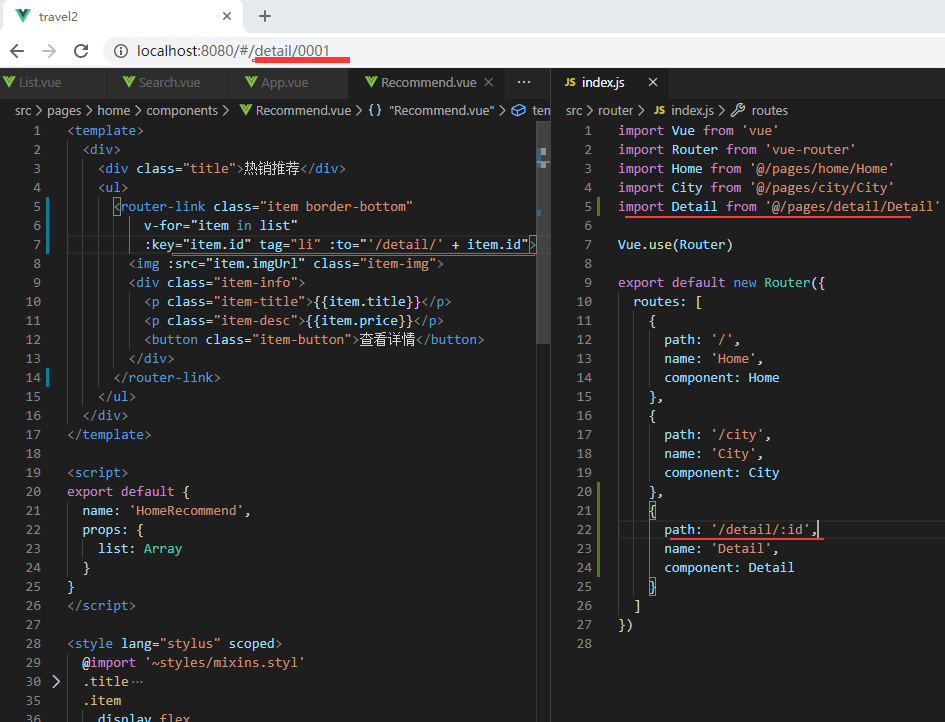The width and height of the screenshot is (945, 722).
Task: Click the browser back arrow
Action: click(x=18, y=51)
